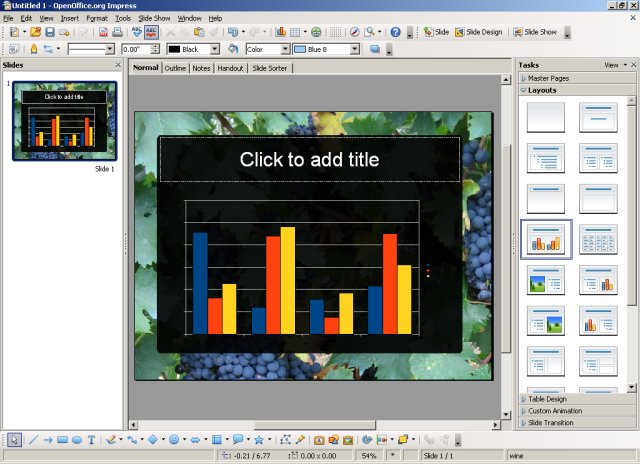Viewport: 640px width, 464px height.
Task: Switch to the Handout tab
Action: pyautogui.click(x=230, y=68)
